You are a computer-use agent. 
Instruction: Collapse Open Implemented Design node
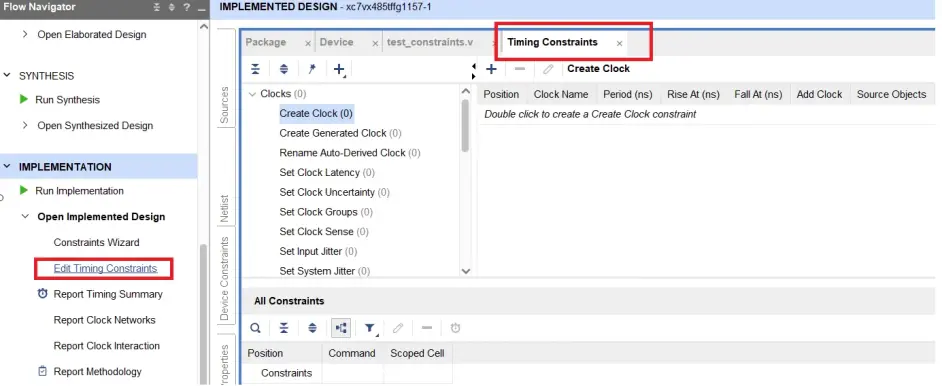coord(25,216)
